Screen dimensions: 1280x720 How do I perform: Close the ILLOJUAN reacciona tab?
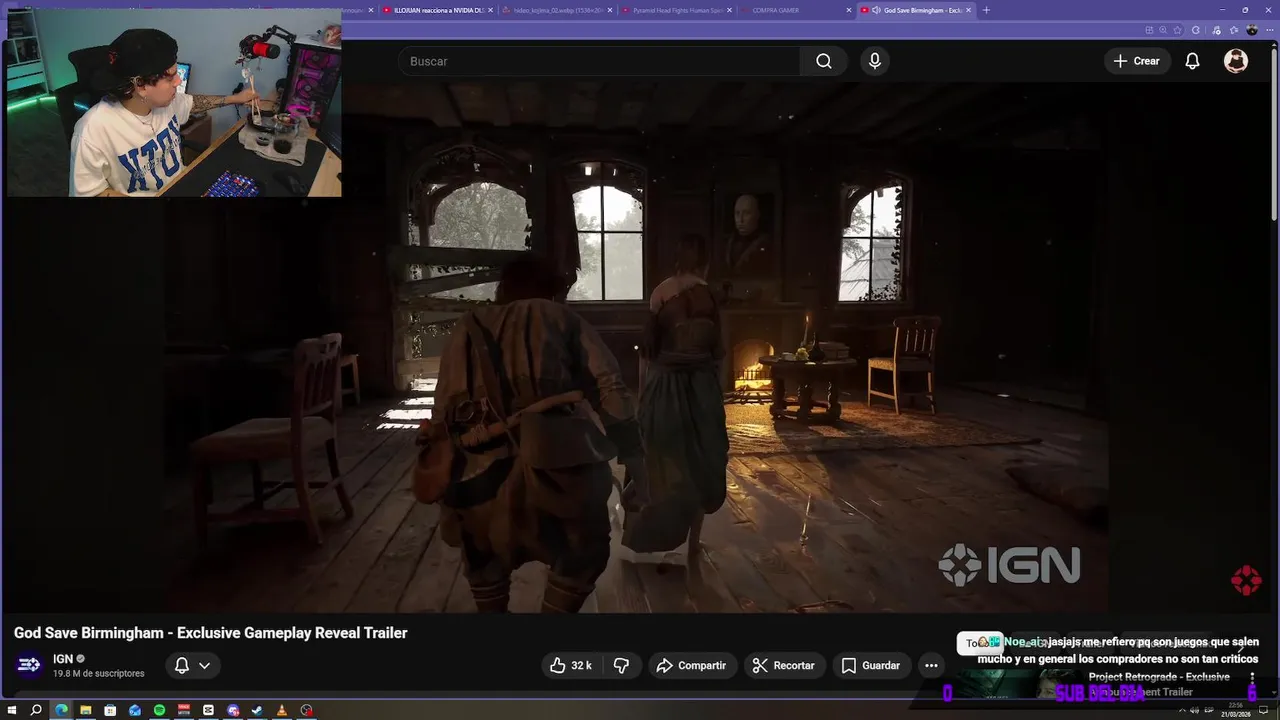pos(490,10)
